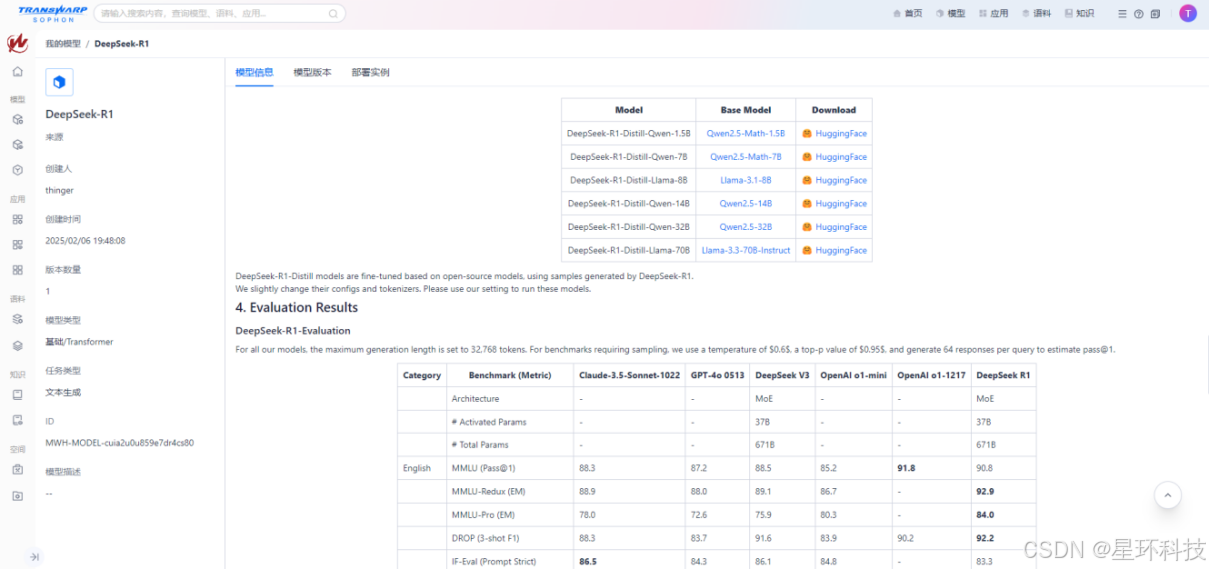The image size is (1210, 569).
Task: Open the user avatar T
Action: tap(1187, 13)
